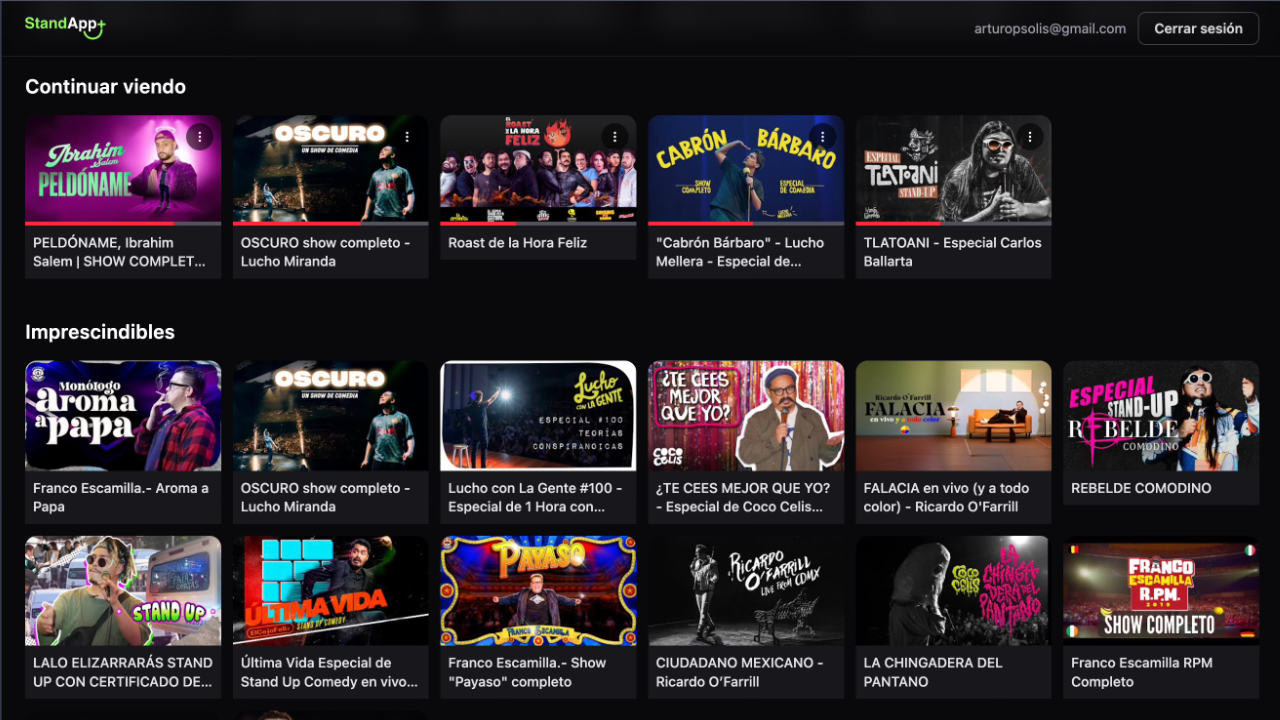Open the Roast de la Hora Feliz thumbnail

pos(538,168)
